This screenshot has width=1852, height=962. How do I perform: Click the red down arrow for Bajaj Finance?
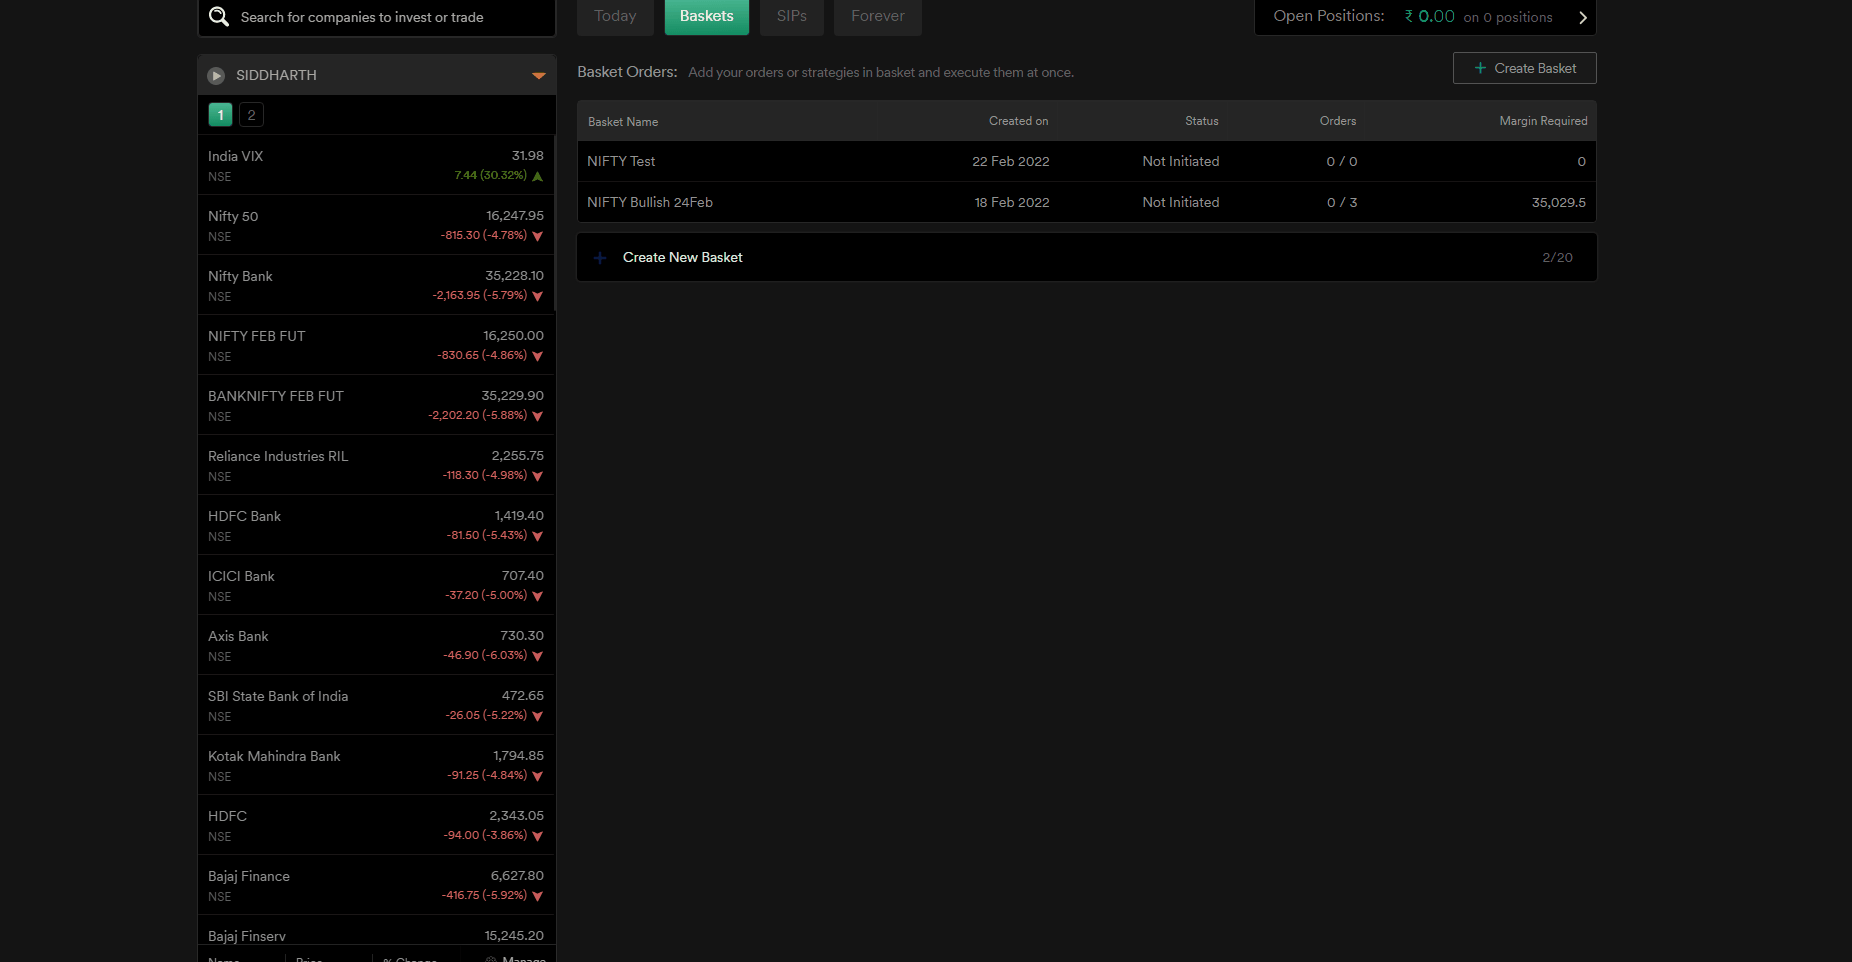538,896
